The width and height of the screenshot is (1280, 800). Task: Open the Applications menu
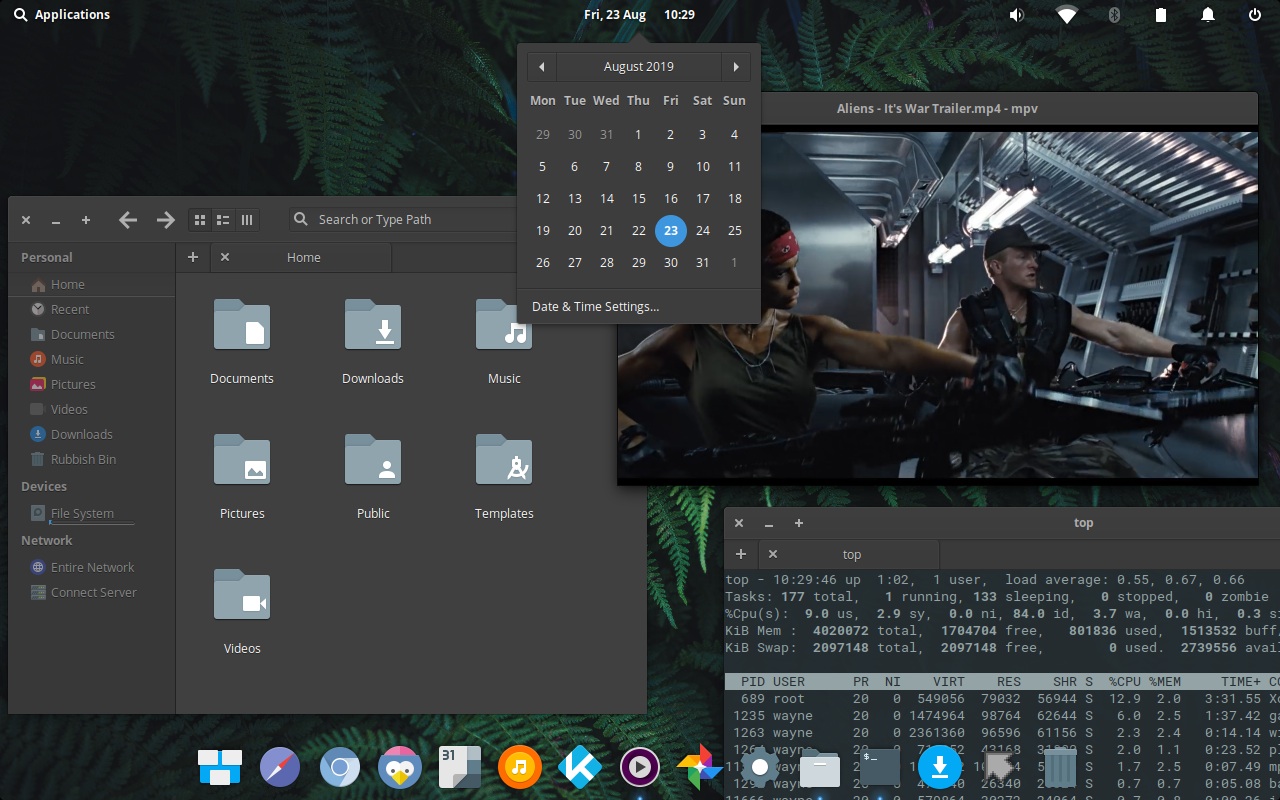pyautogui.click(x=62, y=15)
